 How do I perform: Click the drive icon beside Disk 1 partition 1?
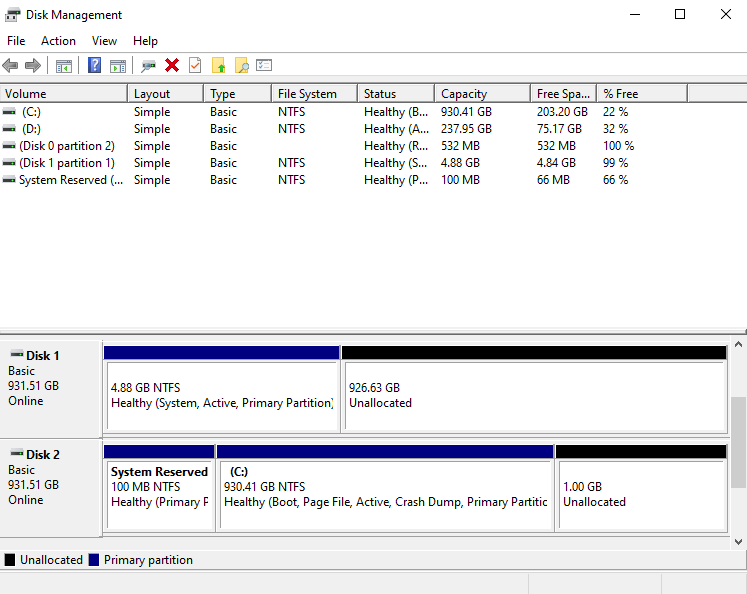9,163
